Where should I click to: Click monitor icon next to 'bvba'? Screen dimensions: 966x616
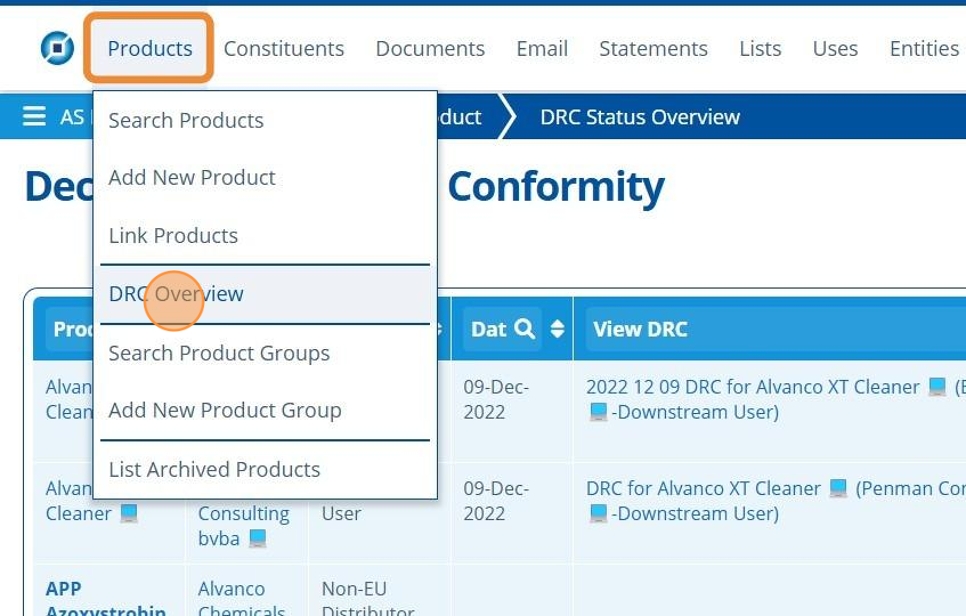257,538
